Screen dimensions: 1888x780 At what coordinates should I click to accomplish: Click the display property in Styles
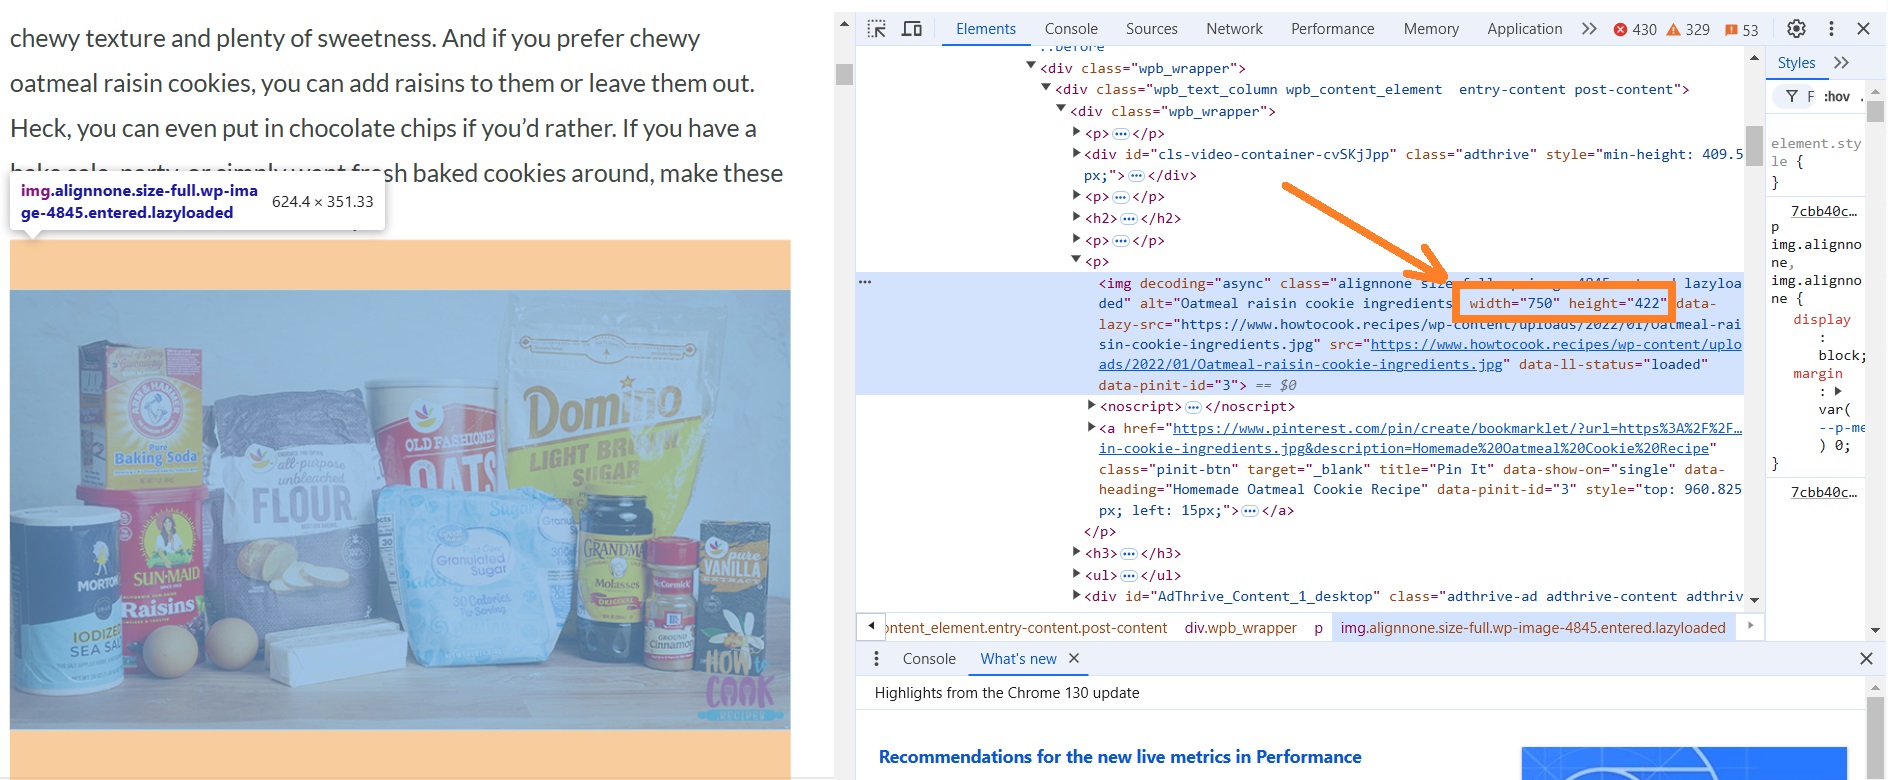pos(1822,320)
